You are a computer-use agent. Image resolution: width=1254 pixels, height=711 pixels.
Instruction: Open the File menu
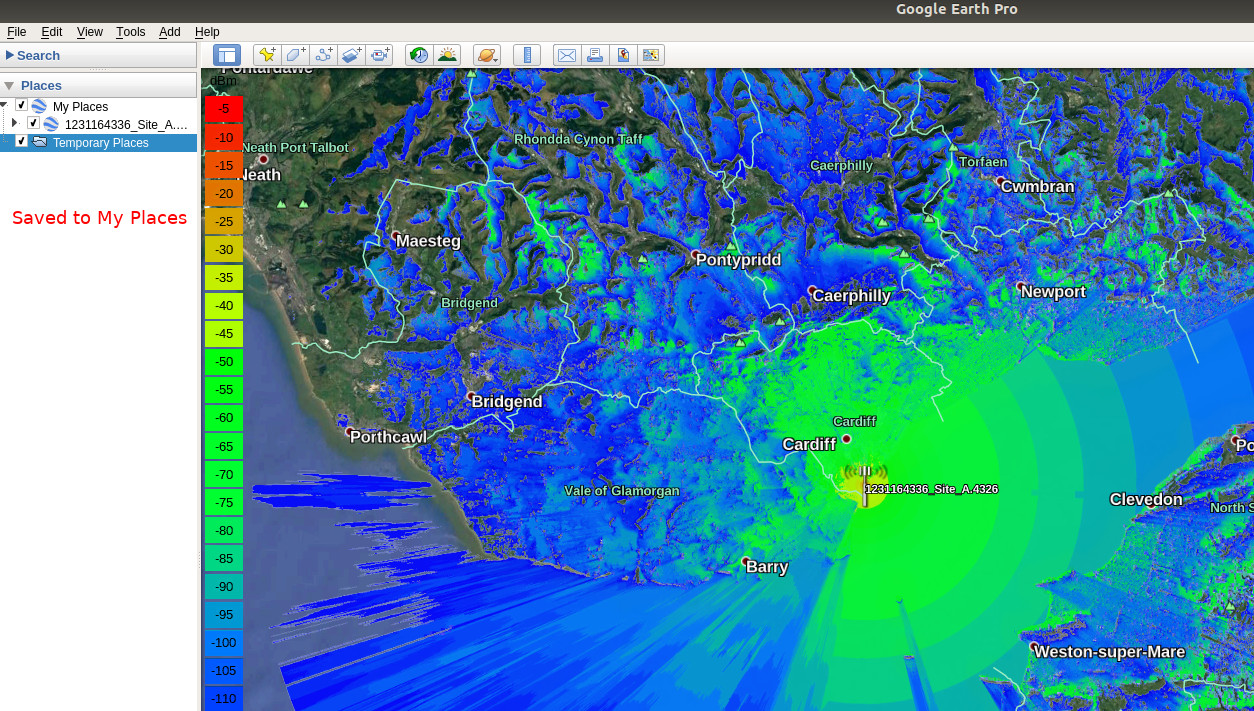click(17, 32)
